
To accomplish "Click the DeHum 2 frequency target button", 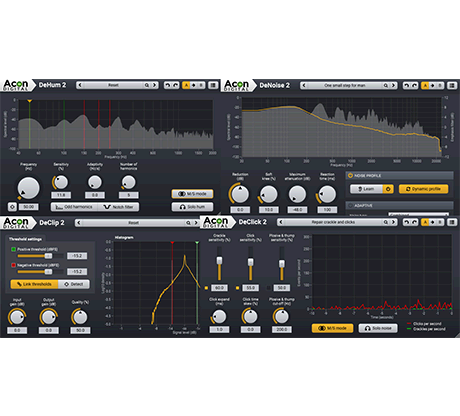I will click(x=12, y=207).
